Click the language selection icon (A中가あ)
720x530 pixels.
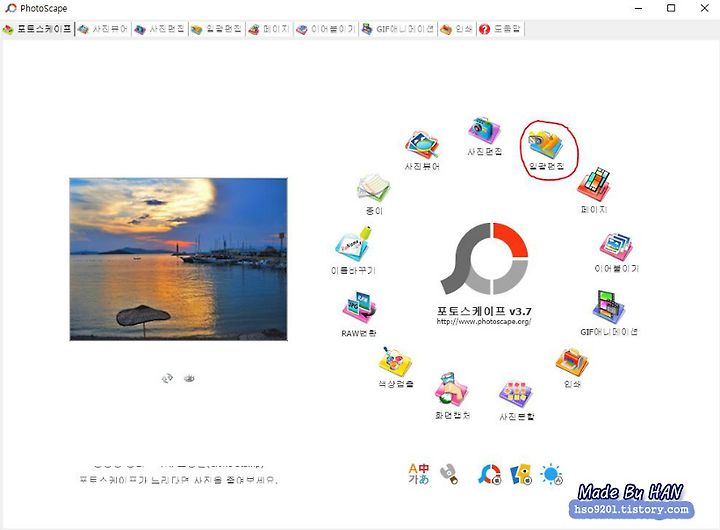pos(419,474)
